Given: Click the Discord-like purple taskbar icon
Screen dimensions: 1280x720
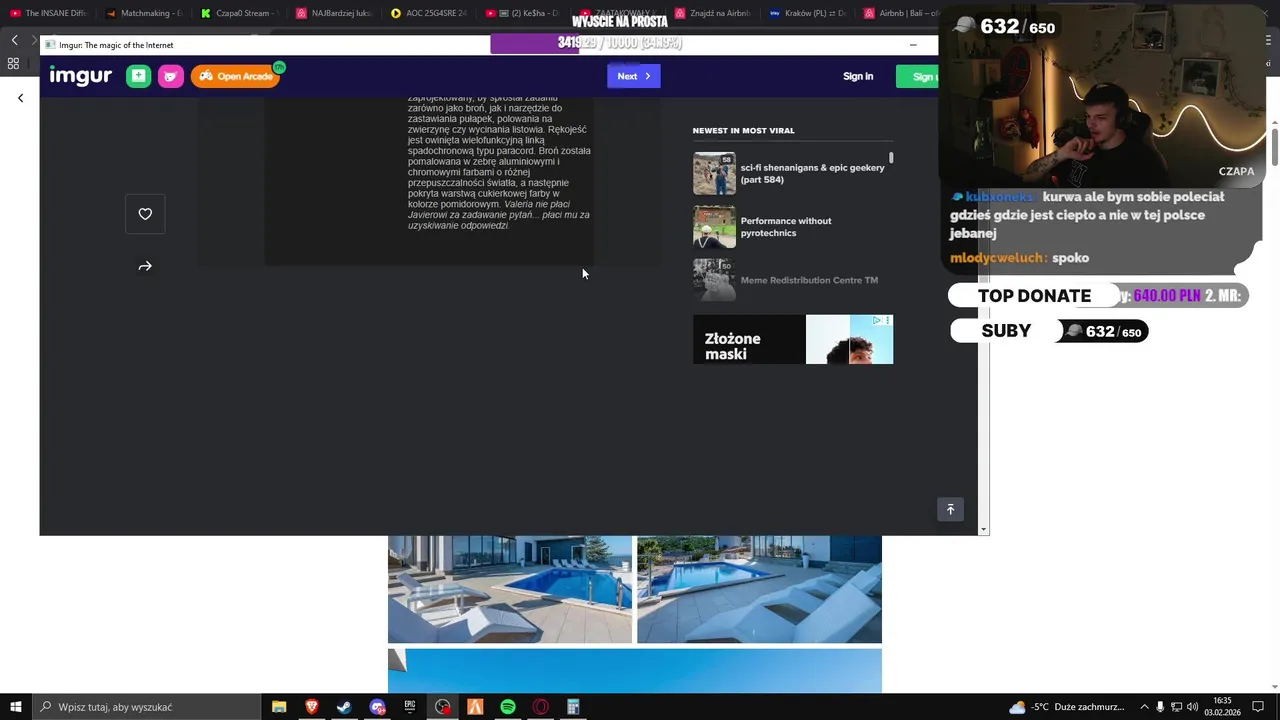Looking at the screenshot, I should [377, 707].
